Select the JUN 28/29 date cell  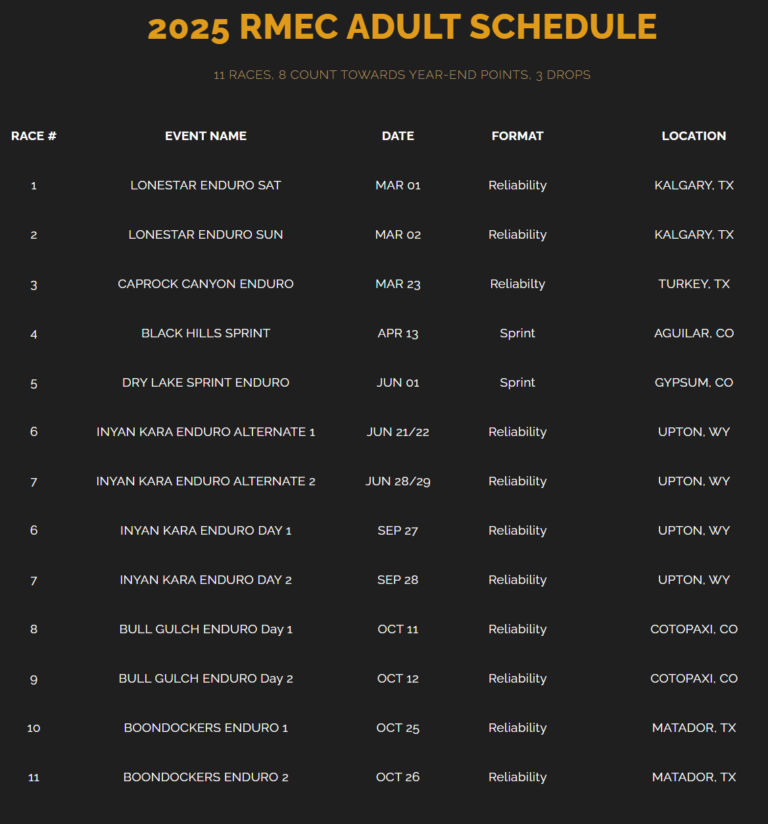[x=398, y=481]
